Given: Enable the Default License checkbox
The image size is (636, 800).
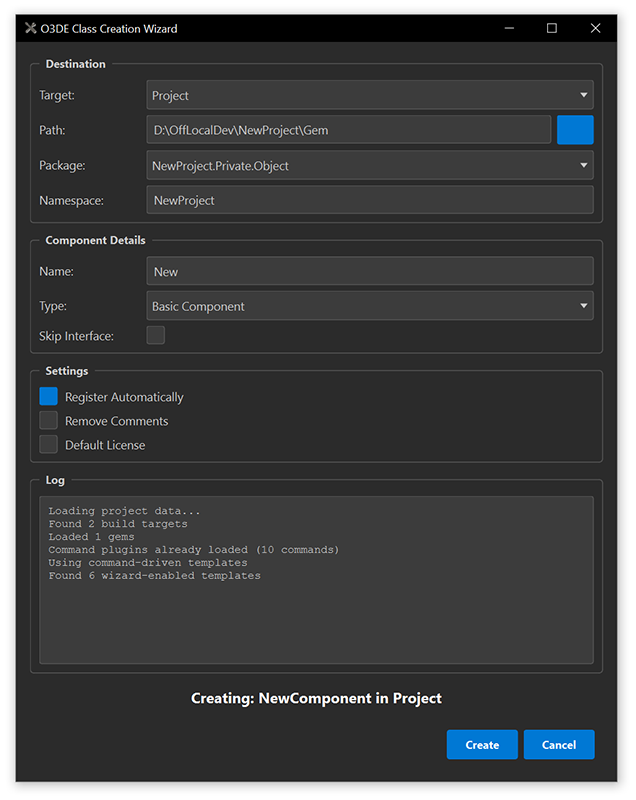Looking at the screenshot, I should pos(48,444).
